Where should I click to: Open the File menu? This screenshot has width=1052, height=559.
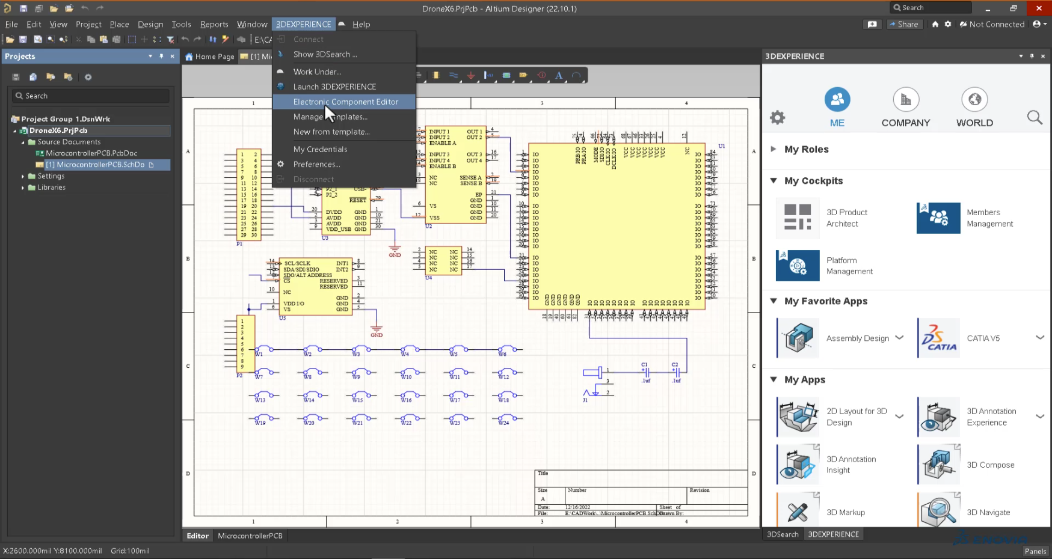(x=11, y=24)
